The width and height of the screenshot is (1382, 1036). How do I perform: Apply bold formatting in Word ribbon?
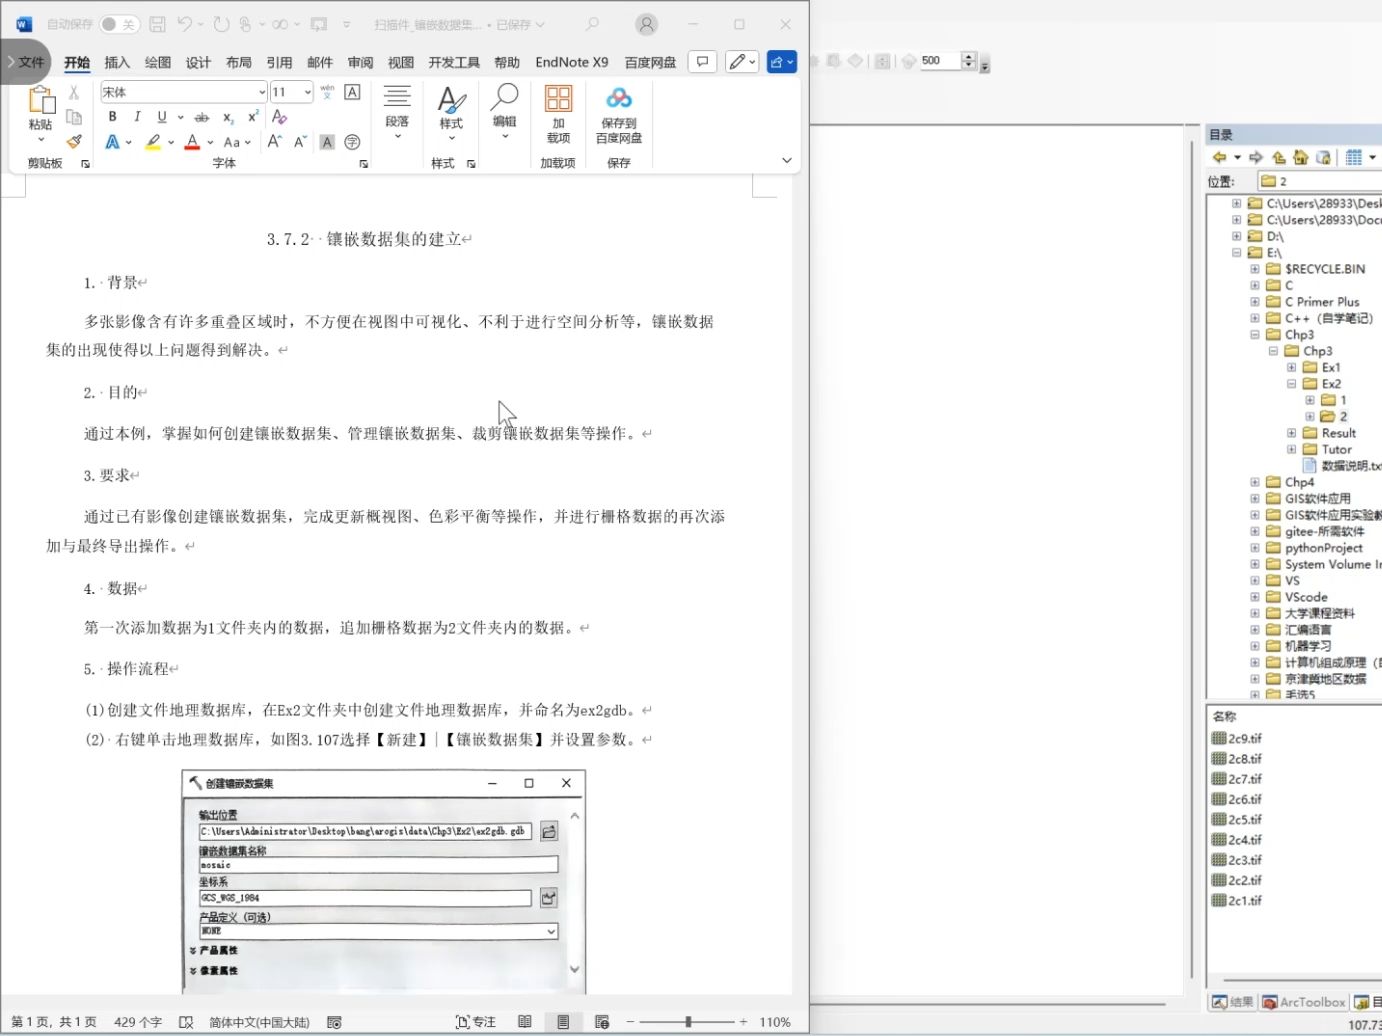click(x=112, y=117)
